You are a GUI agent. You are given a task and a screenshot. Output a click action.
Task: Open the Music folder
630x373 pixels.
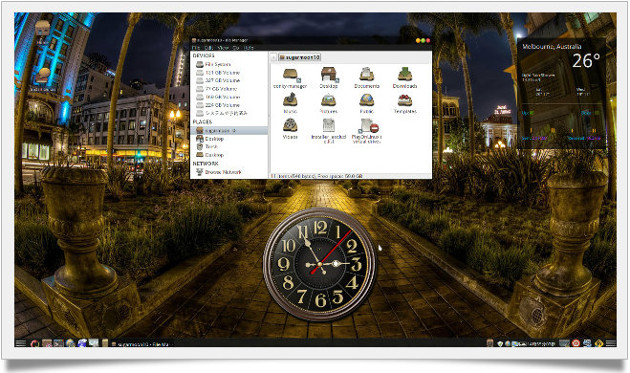pos(290,103)
